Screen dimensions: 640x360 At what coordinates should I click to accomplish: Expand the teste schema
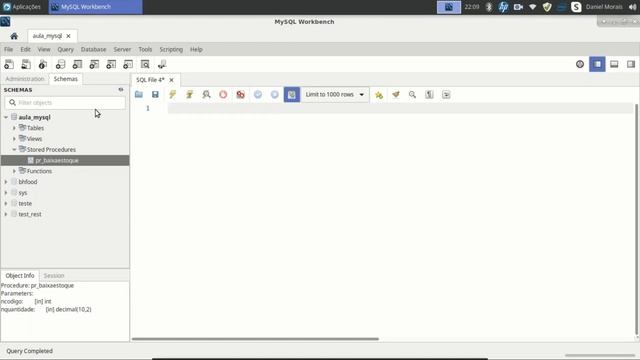(x=6, y=203)
